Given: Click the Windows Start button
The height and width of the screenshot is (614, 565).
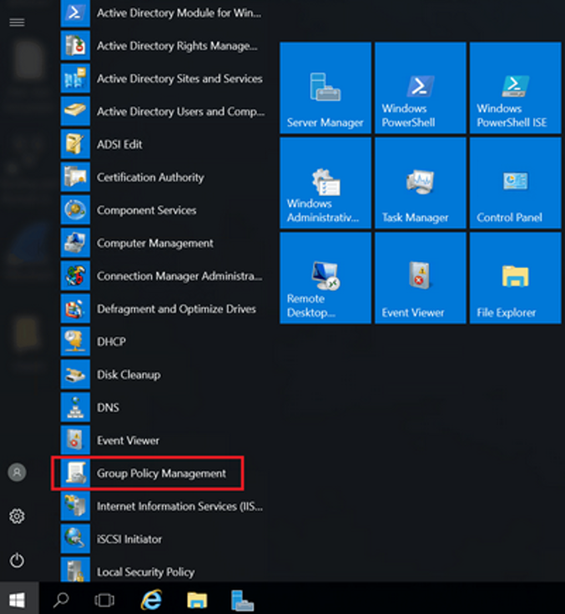Looking at the screenshot, I should (18, 599).
